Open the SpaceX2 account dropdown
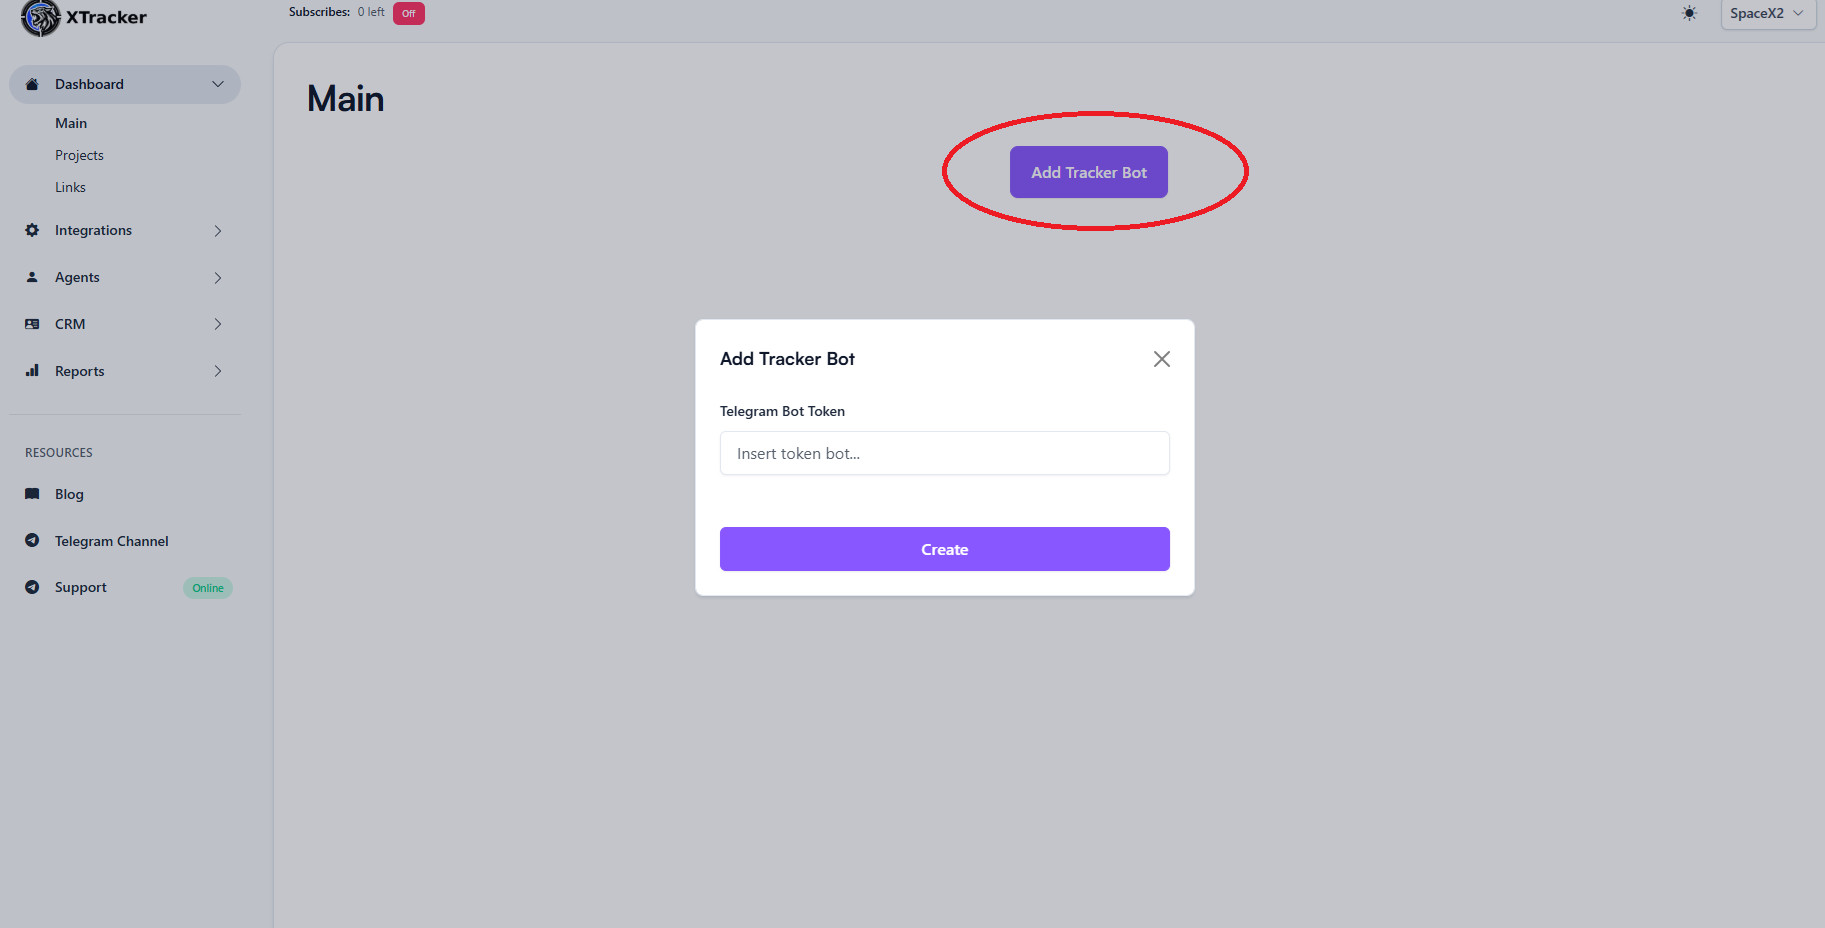1825x928 pixels. coord(1767,14)
